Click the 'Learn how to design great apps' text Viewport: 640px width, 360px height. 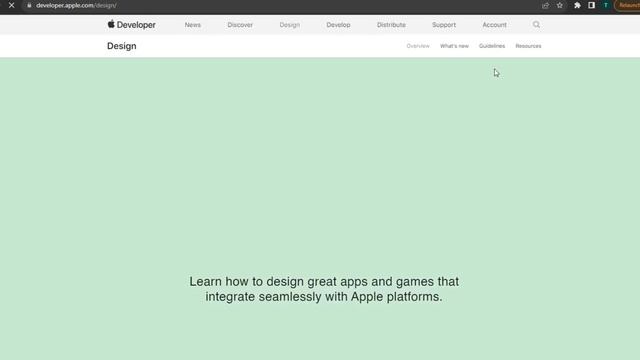pos(324,289)
